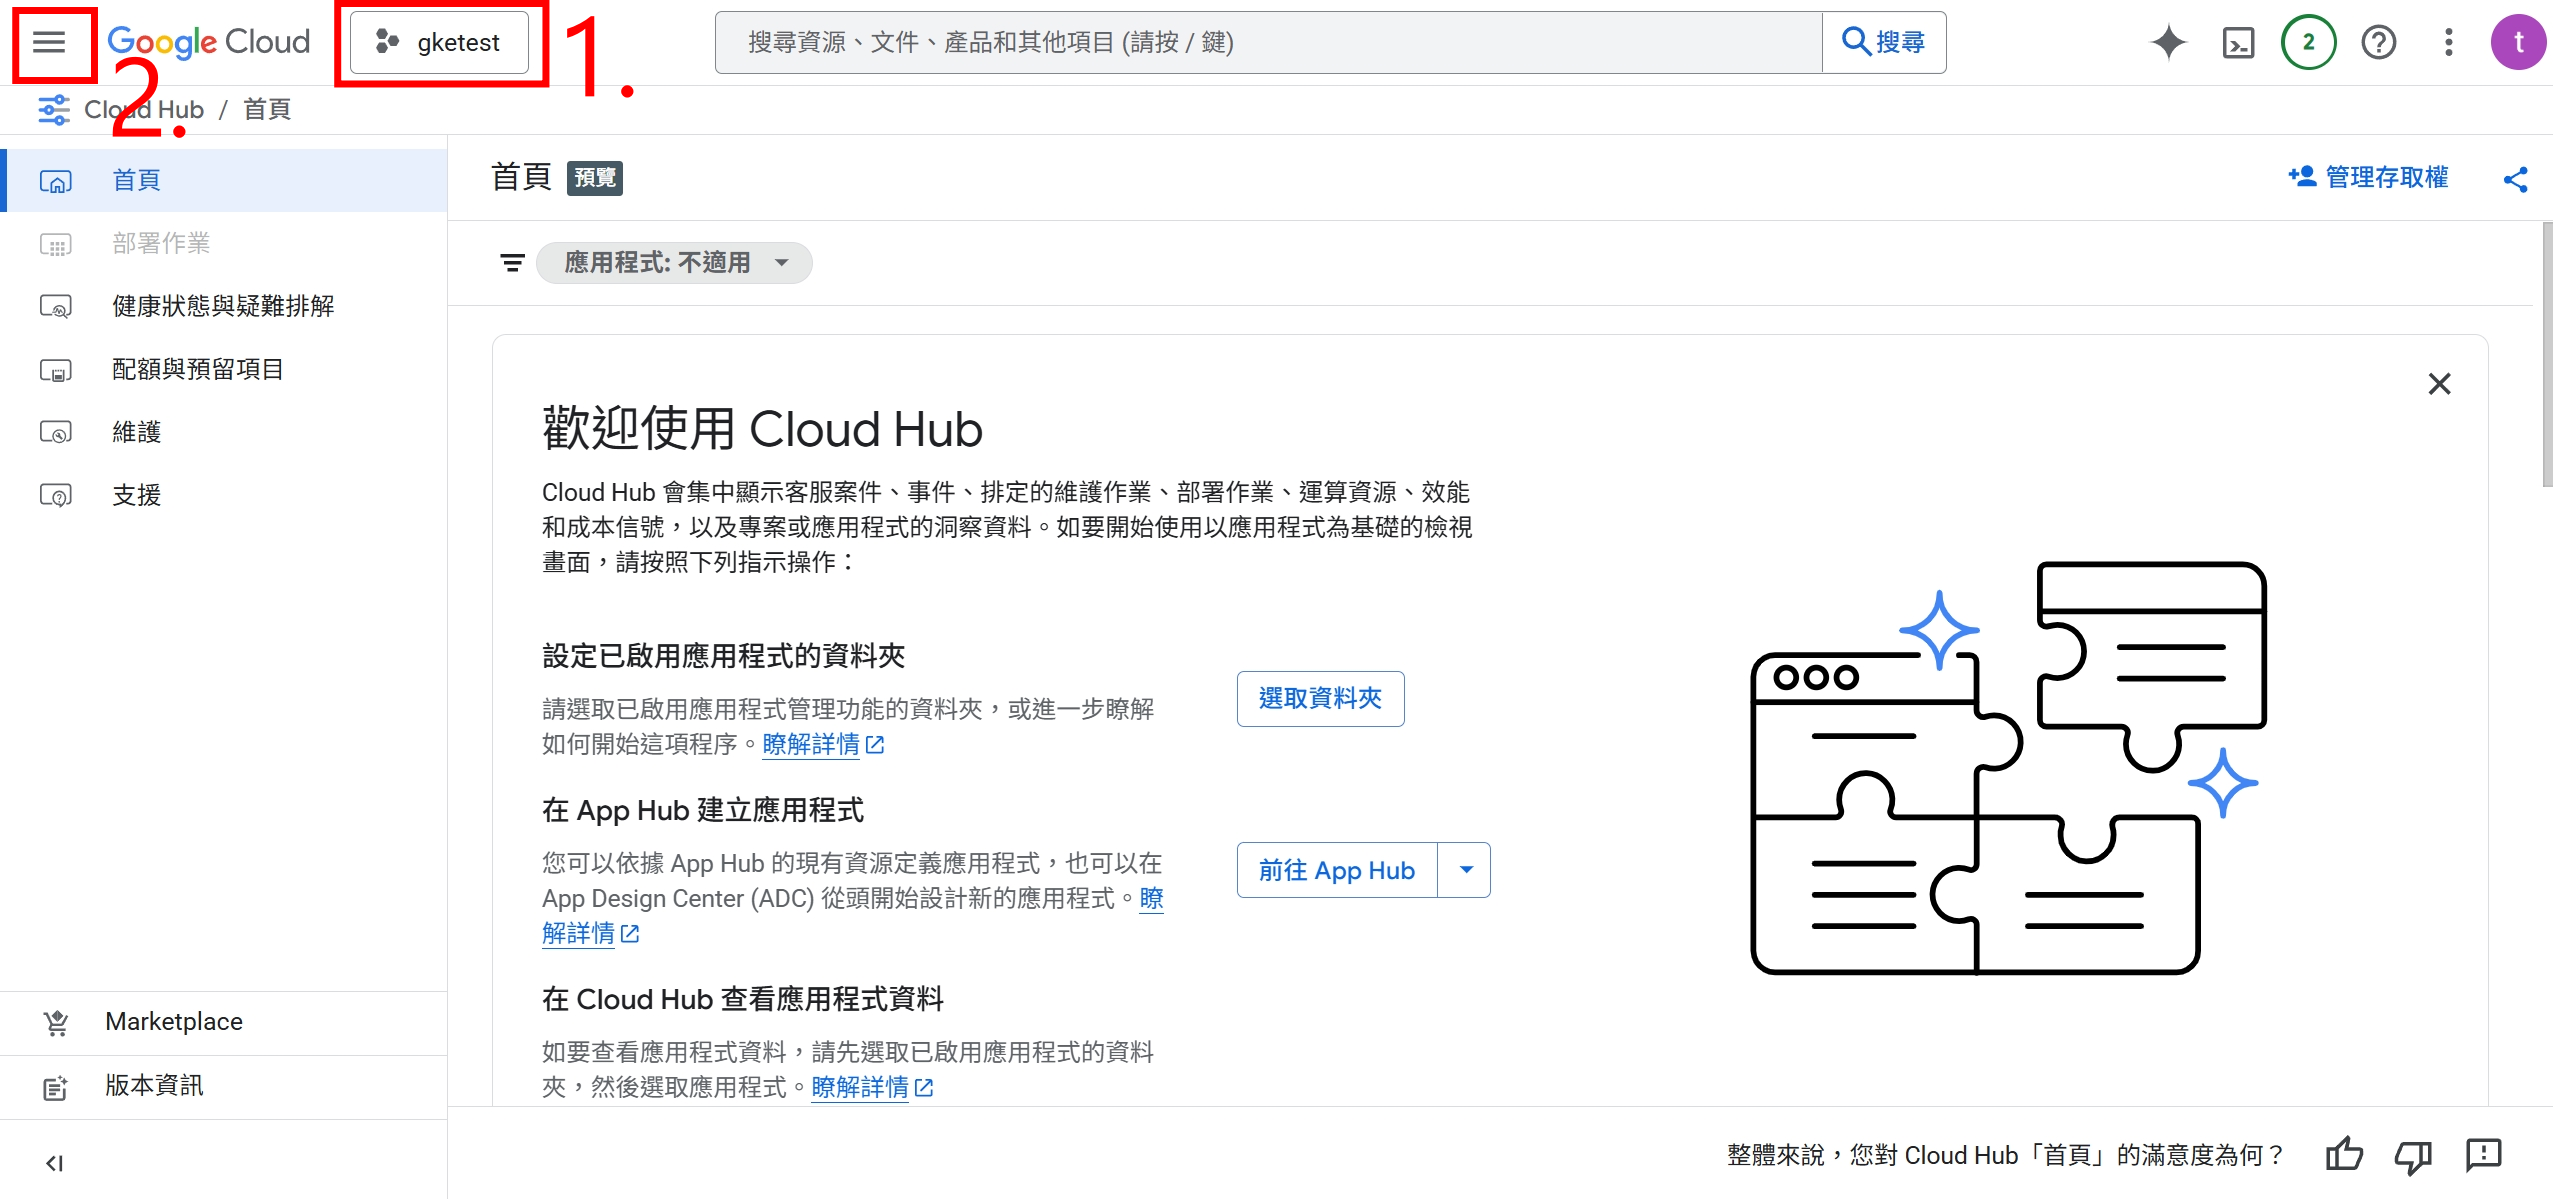Image resolution: width=2553 pixels, height=1199 pixels.
Task: Open 版本資訊 release notes
Action: pos(224,1086)
